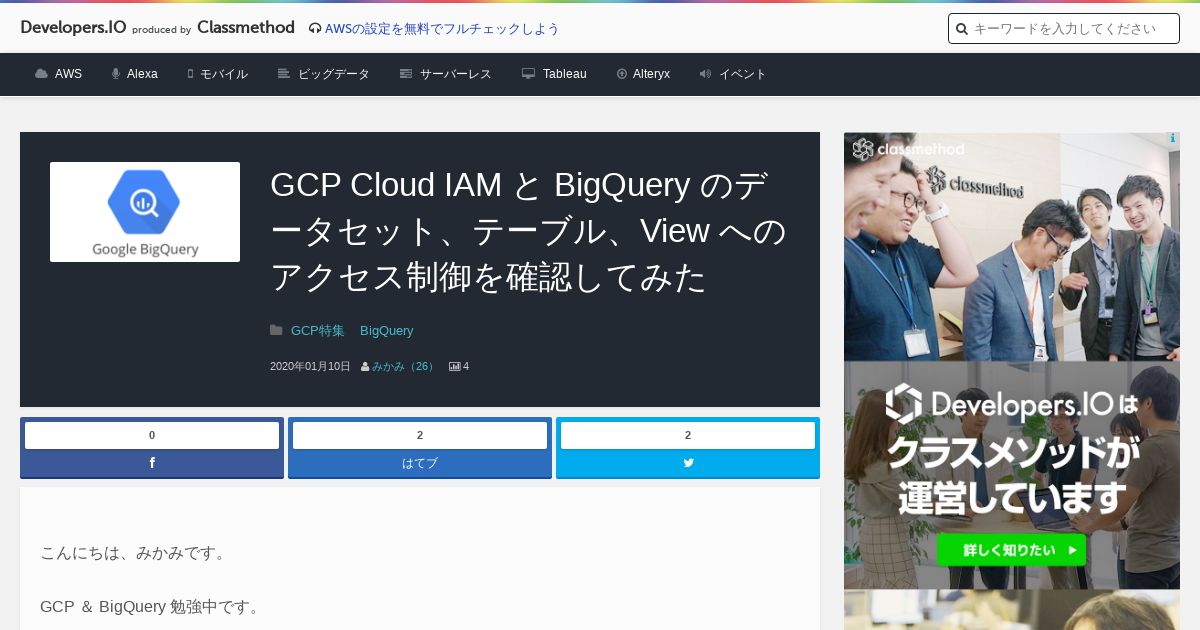This screenshot has height=630, width=1200.
Task: Click the 詳しく知りたい green ad button
Action: (1011, 549)
